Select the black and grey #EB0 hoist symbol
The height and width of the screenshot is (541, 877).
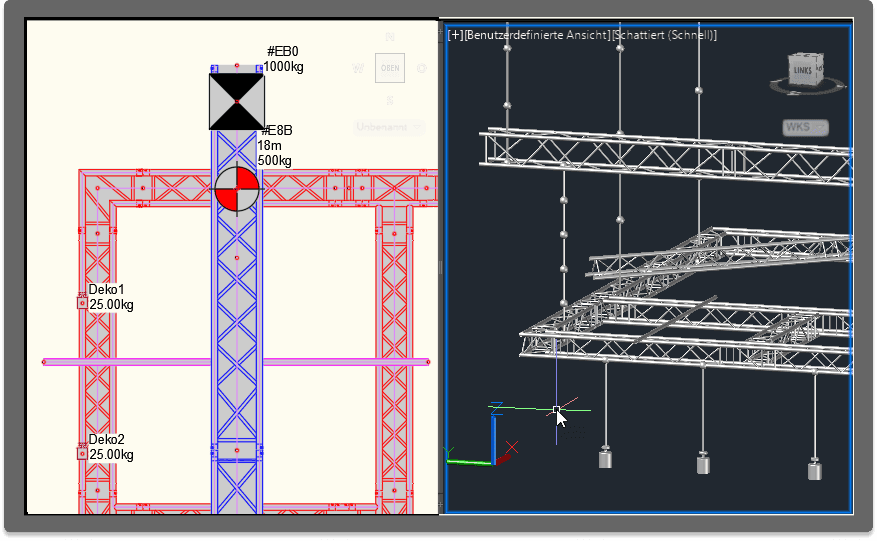coord(237,101)
